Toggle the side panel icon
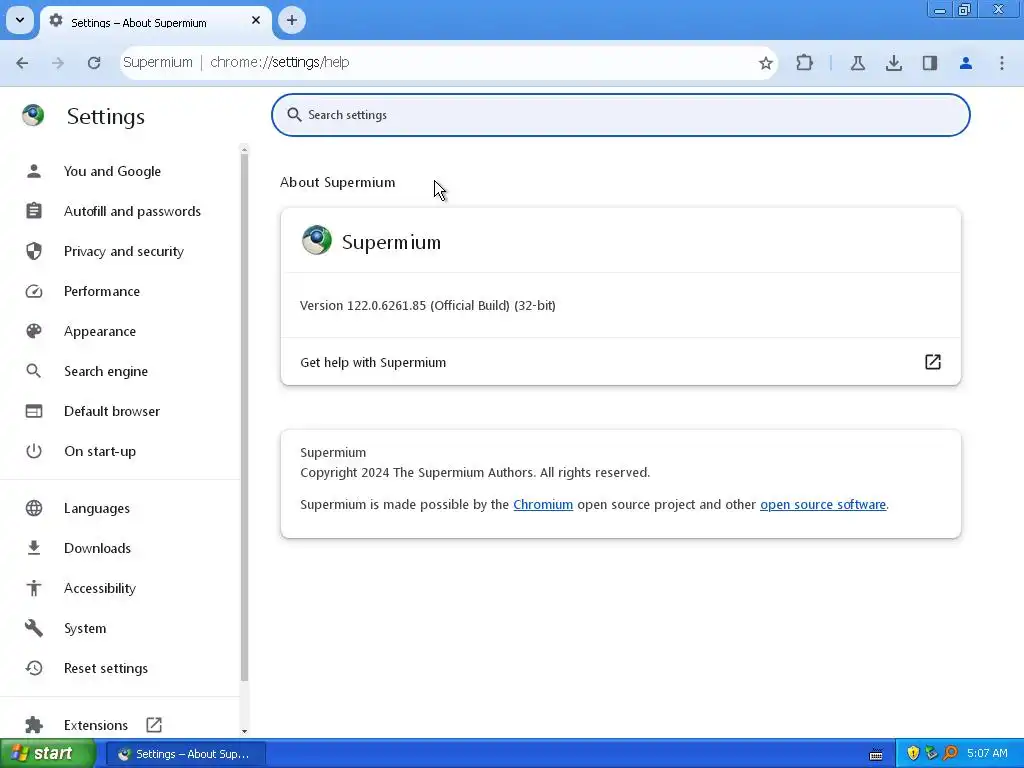Image resolution: width=1024 pixels, height=768 pixels. point(930,63)
